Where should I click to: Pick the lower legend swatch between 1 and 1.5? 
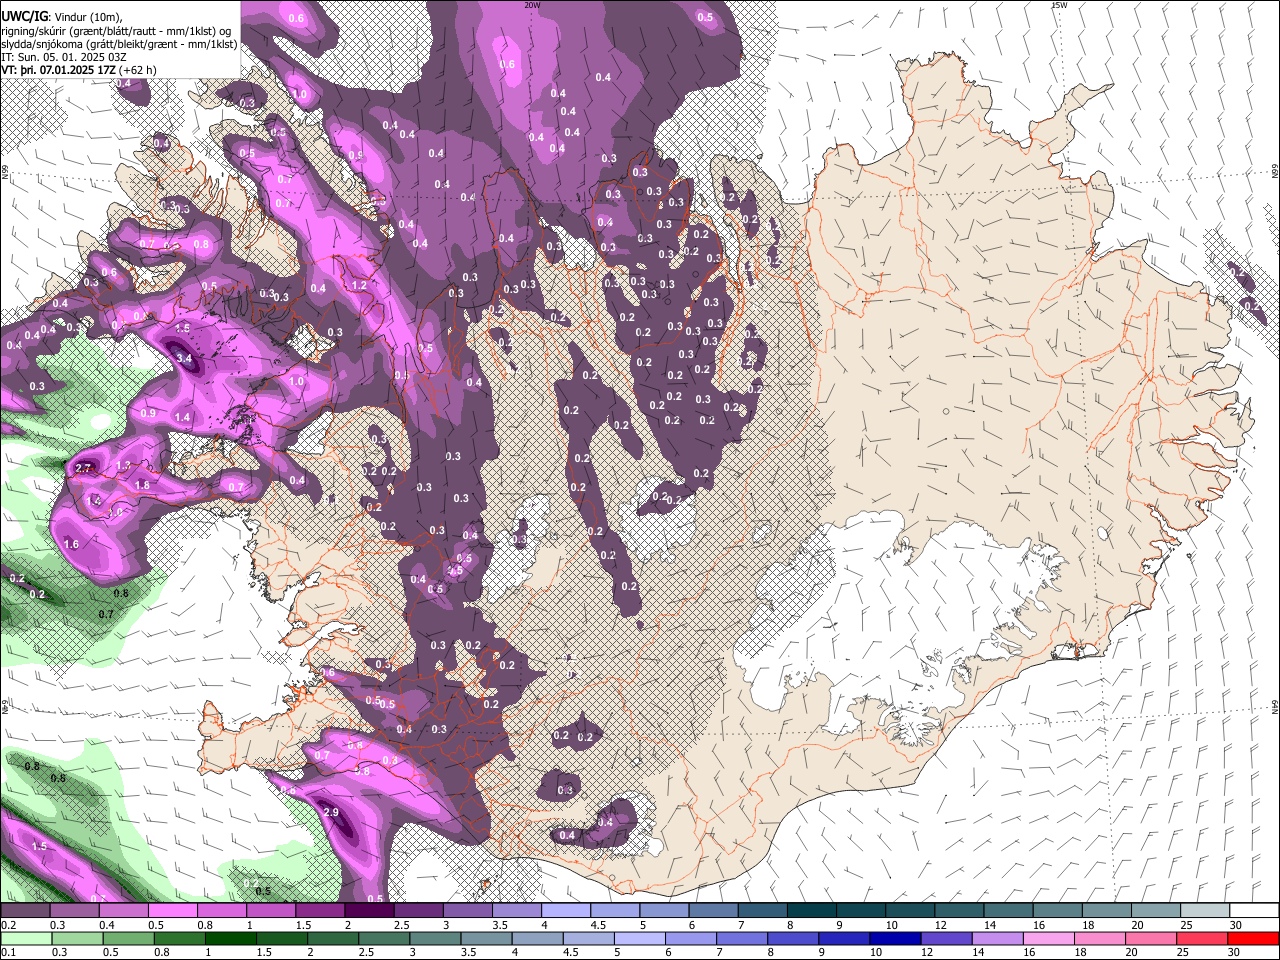(230, 939)
